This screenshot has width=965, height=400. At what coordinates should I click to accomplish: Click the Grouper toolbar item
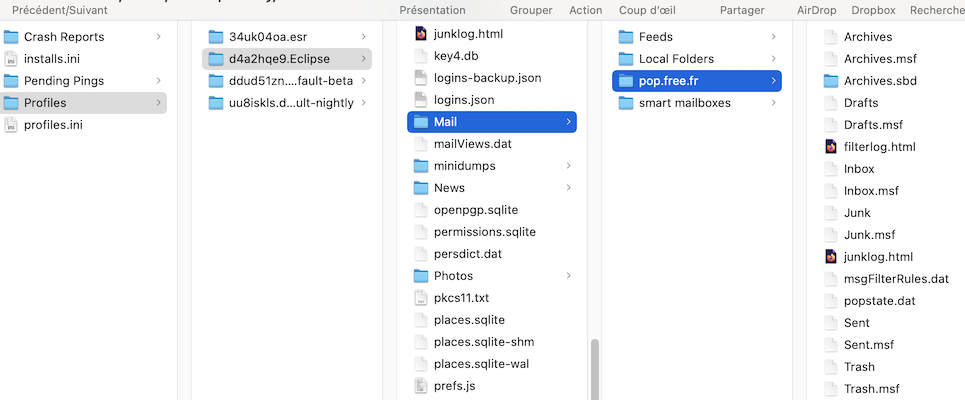(x=531, y=10)
